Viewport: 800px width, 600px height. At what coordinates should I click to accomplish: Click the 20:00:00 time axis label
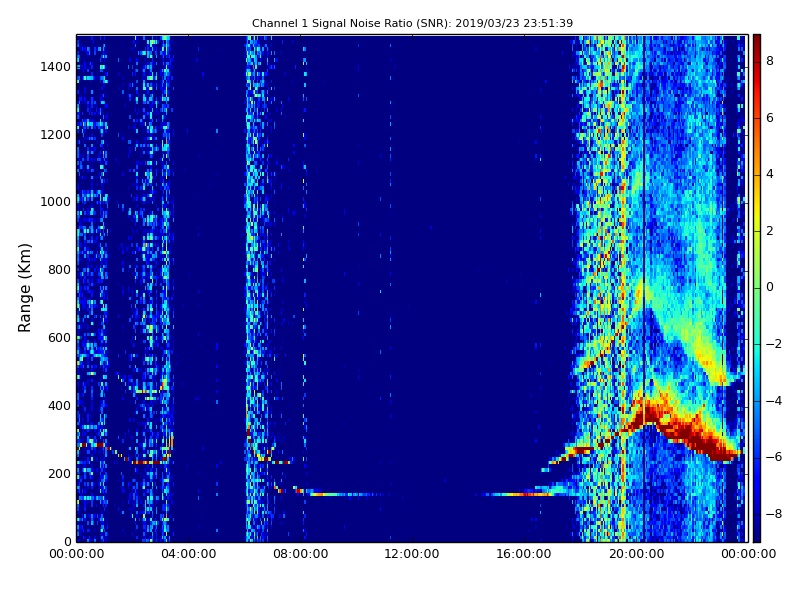pos(636,554)
